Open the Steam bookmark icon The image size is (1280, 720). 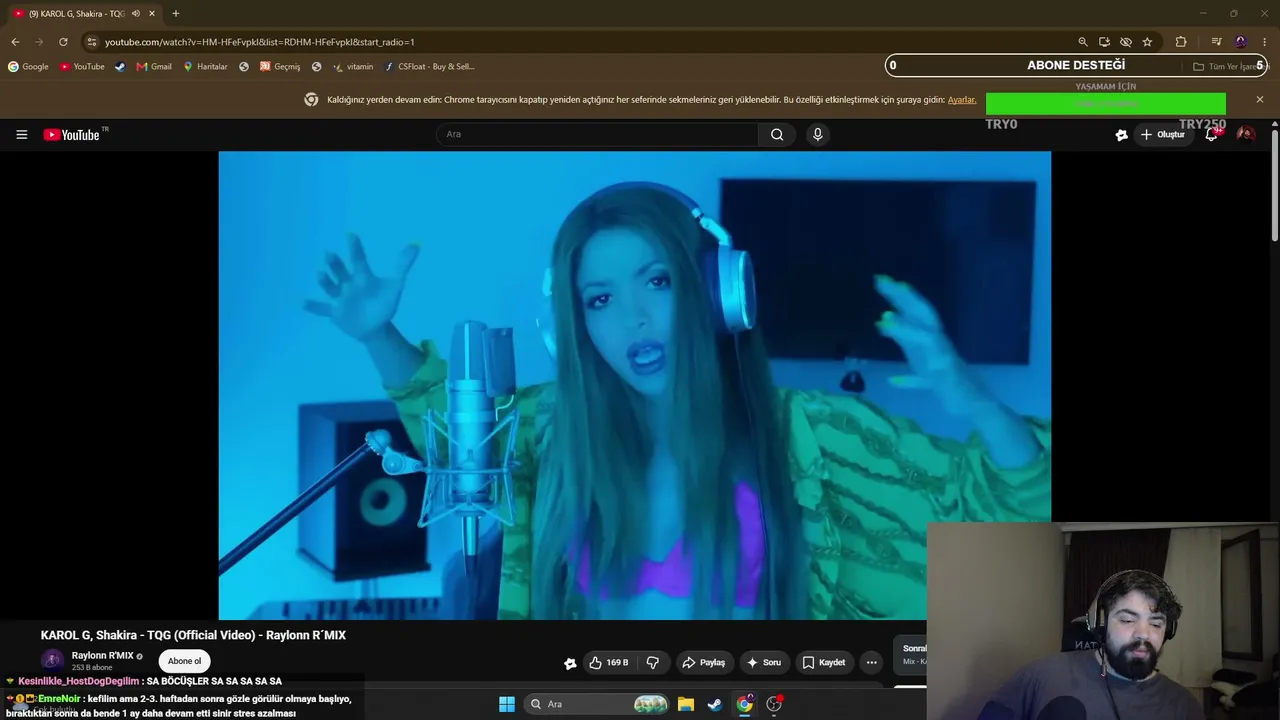(x=120, y=67)
